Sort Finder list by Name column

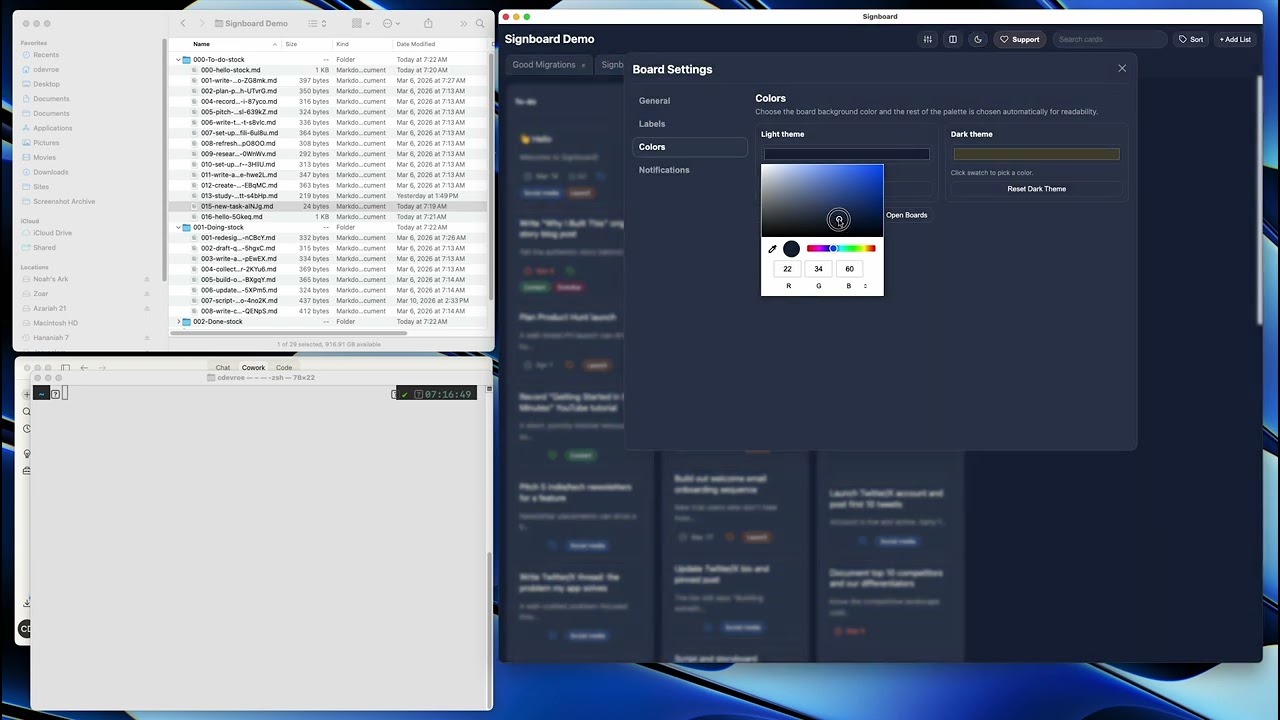click(x=225, y=44)
